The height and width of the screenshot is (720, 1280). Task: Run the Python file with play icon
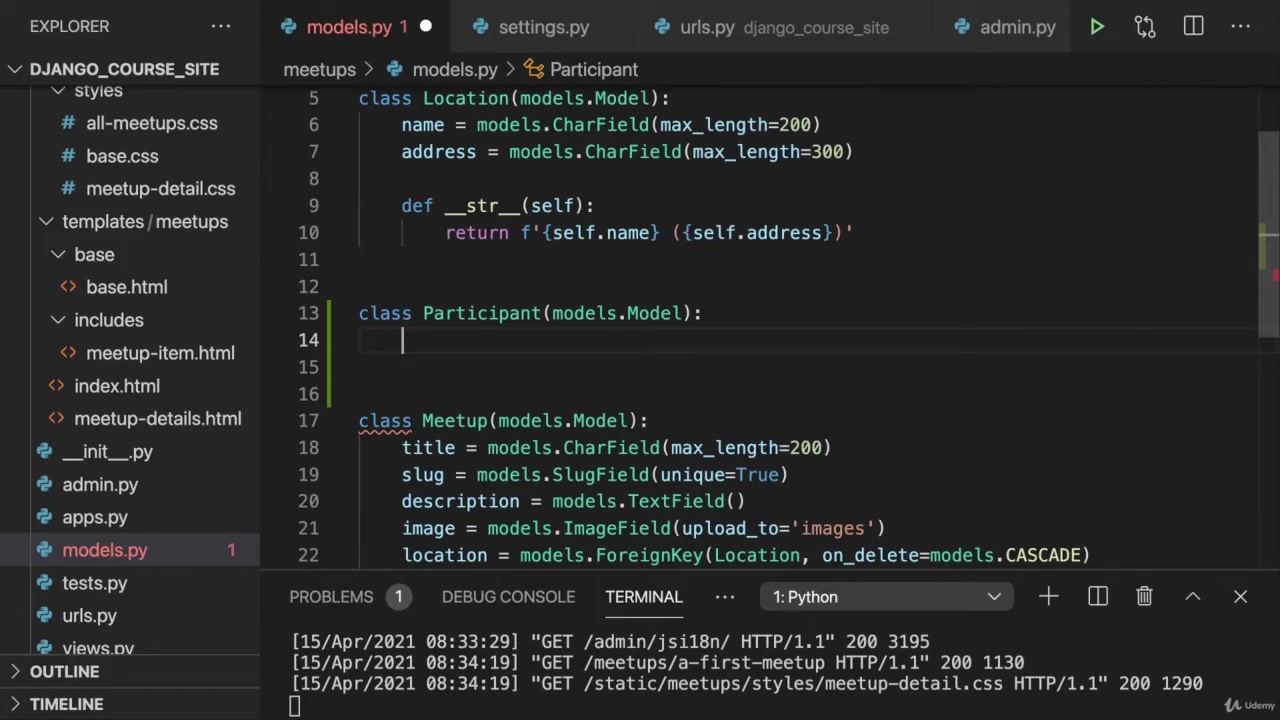click(1097, 27)
